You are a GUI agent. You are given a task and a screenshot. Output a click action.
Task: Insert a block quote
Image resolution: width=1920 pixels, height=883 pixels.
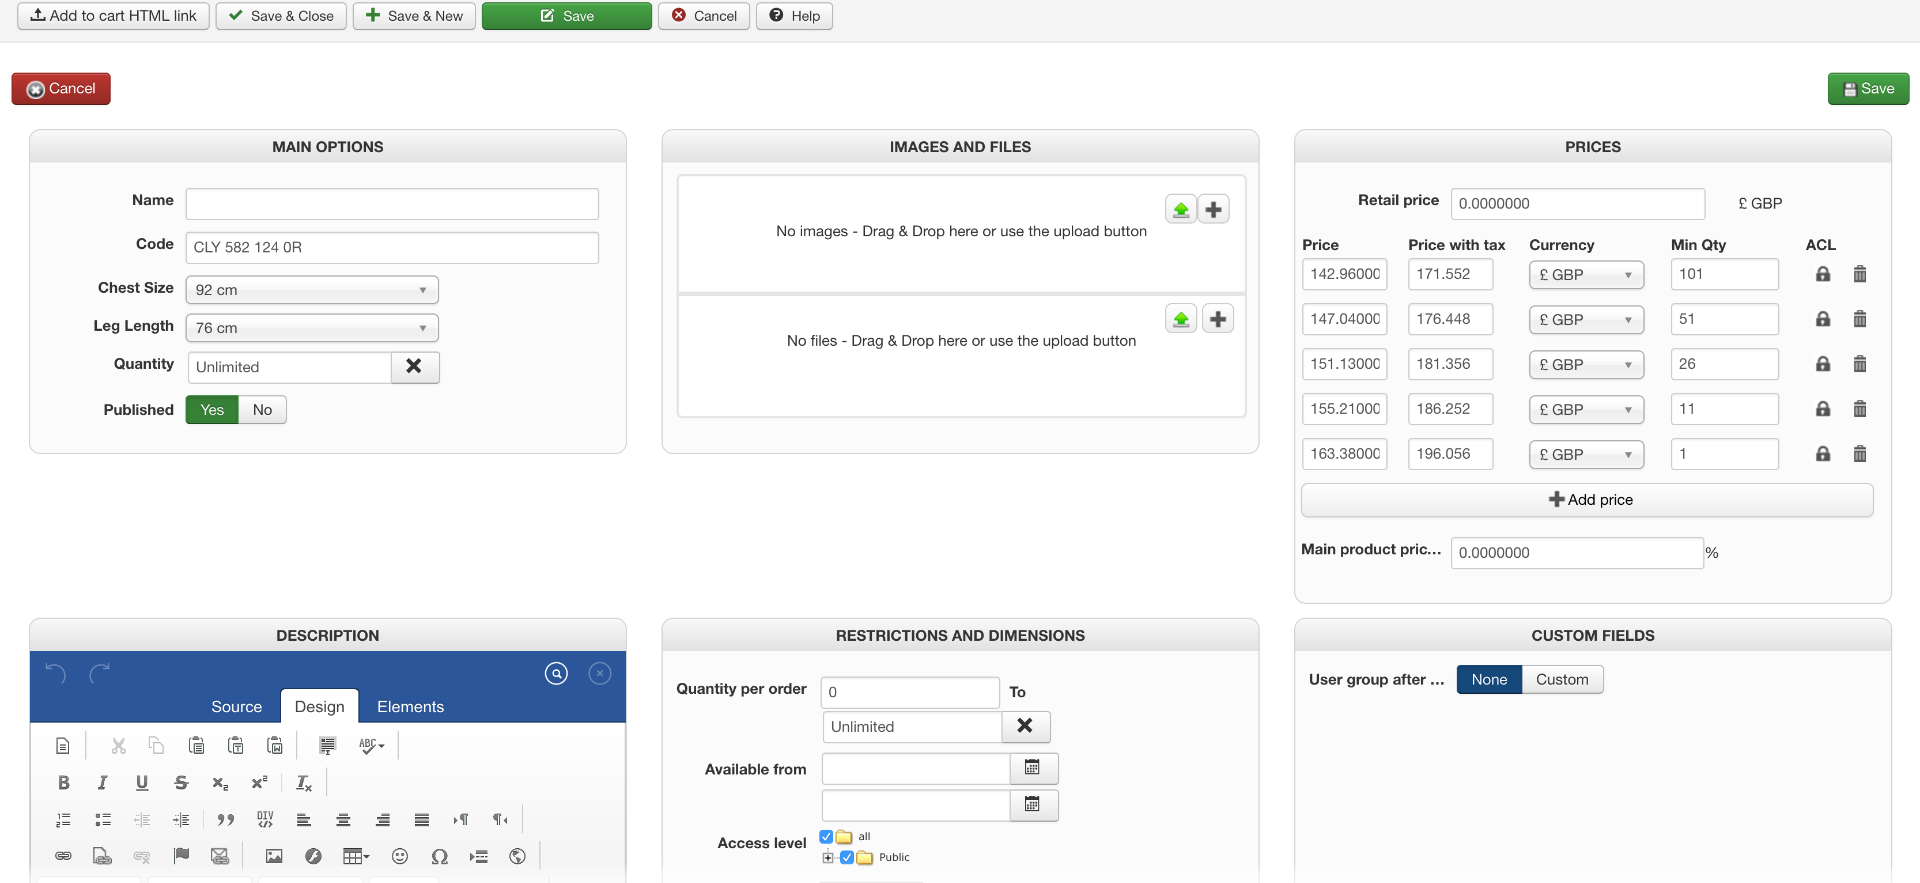click(x=226, y=820)
